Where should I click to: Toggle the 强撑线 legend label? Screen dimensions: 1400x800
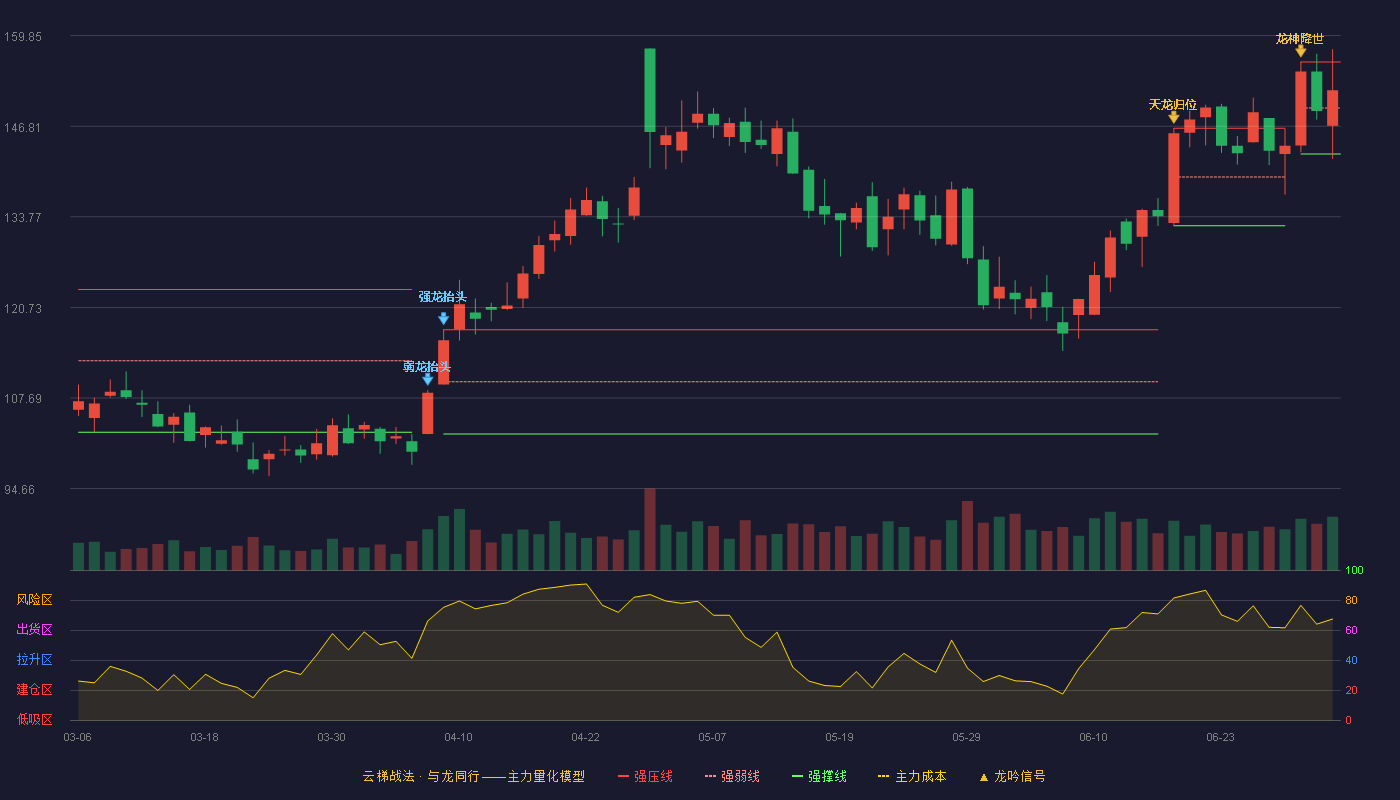(x=827, y=776)
